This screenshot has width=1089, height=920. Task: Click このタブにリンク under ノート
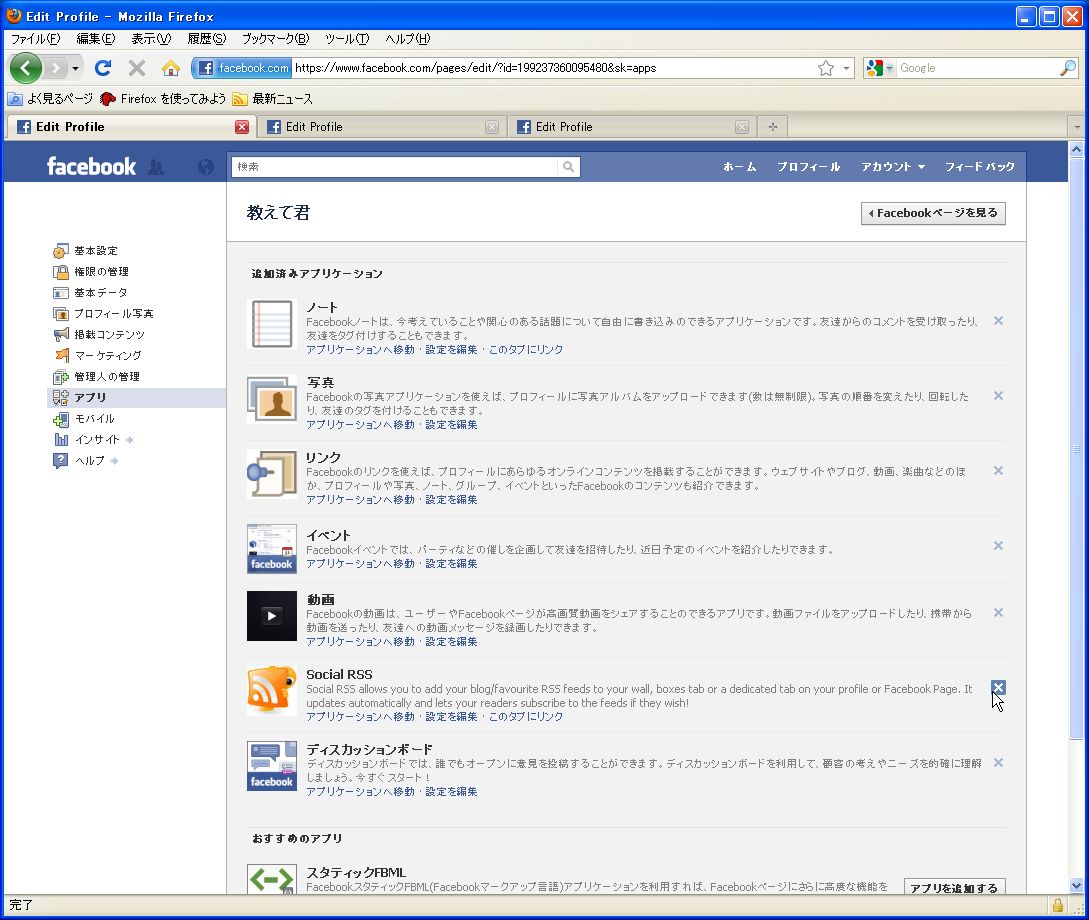(x=526, y=349)
